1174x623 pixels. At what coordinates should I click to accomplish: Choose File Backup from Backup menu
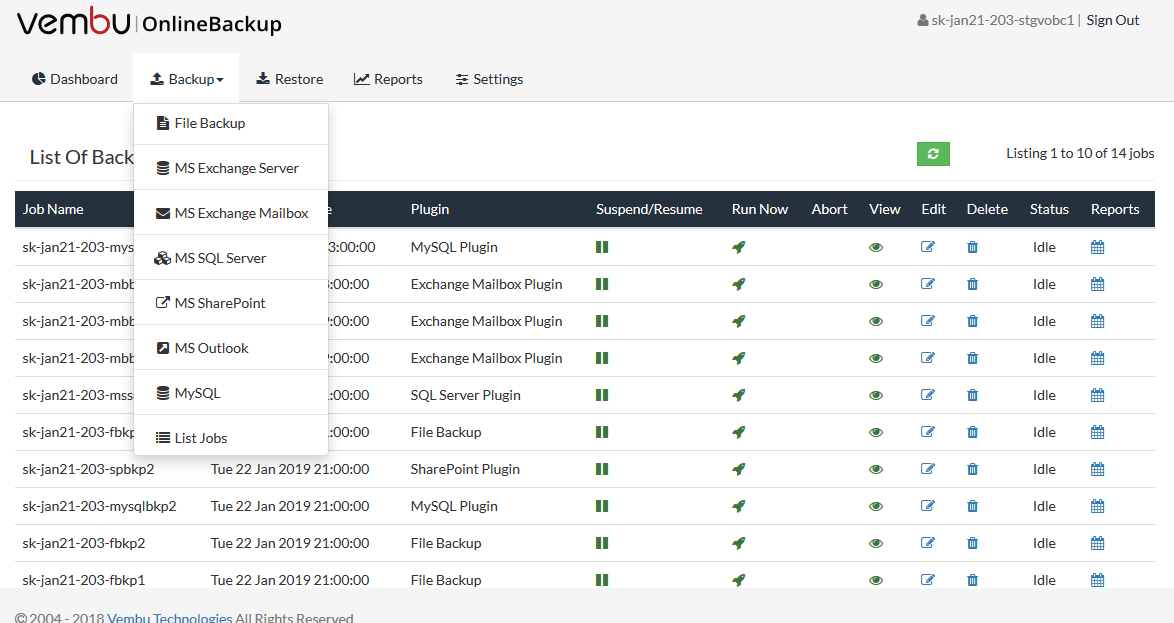point(231,124)
